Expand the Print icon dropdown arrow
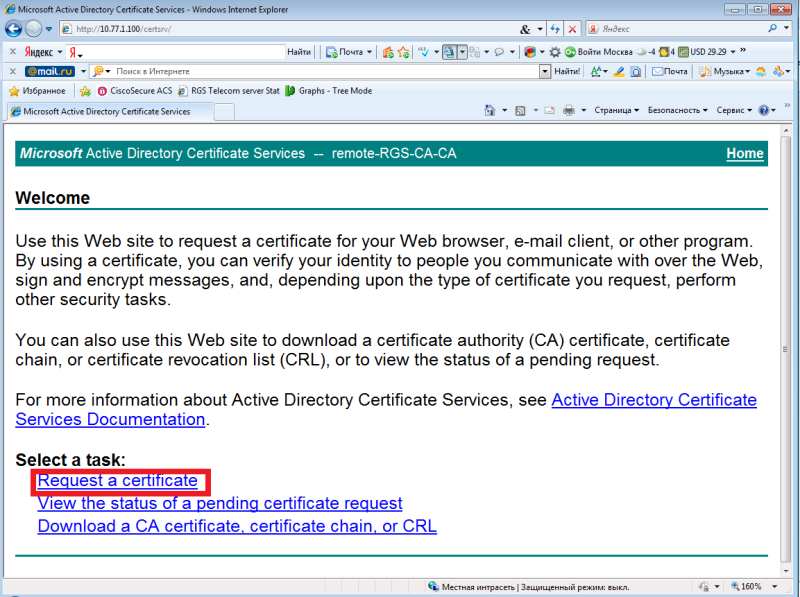This screenshot has width=800, height=597. click(583, 110)
